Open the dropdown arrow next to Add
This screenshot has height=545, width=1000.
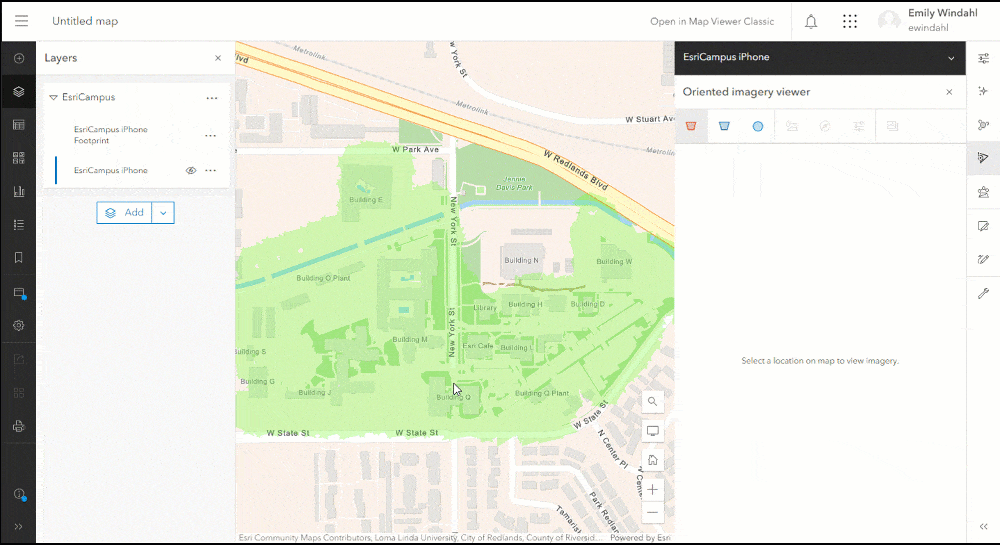[x=163, y=213]
